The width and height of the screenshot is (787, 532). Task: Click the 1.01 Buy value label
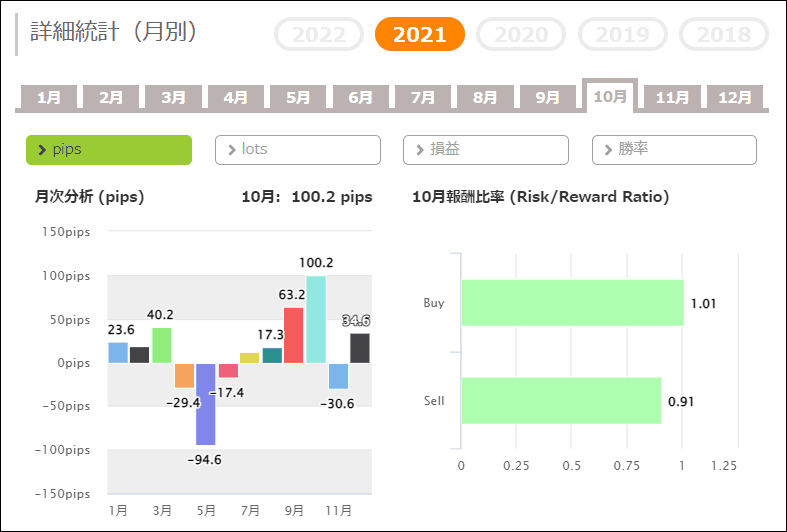(703, 304)
